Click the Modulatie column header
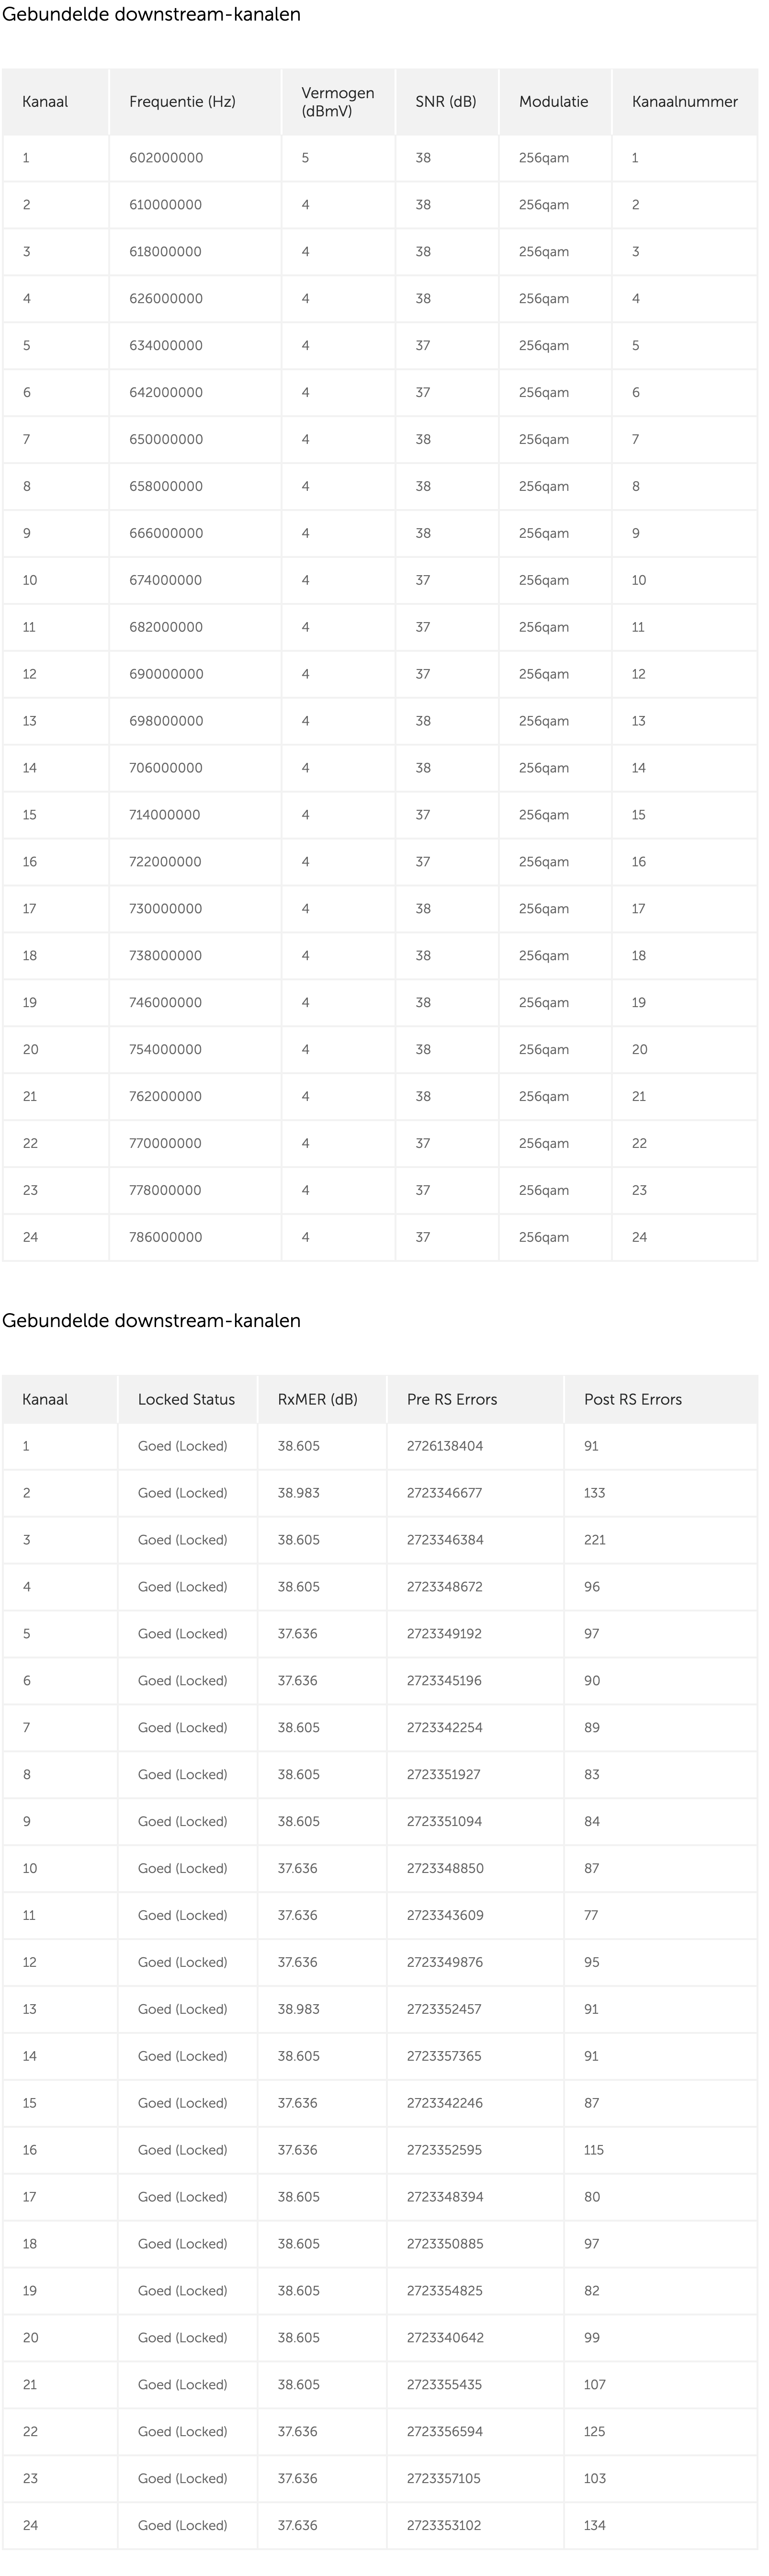The width and height of the screenshot is (769, 2576). [553, 102]
